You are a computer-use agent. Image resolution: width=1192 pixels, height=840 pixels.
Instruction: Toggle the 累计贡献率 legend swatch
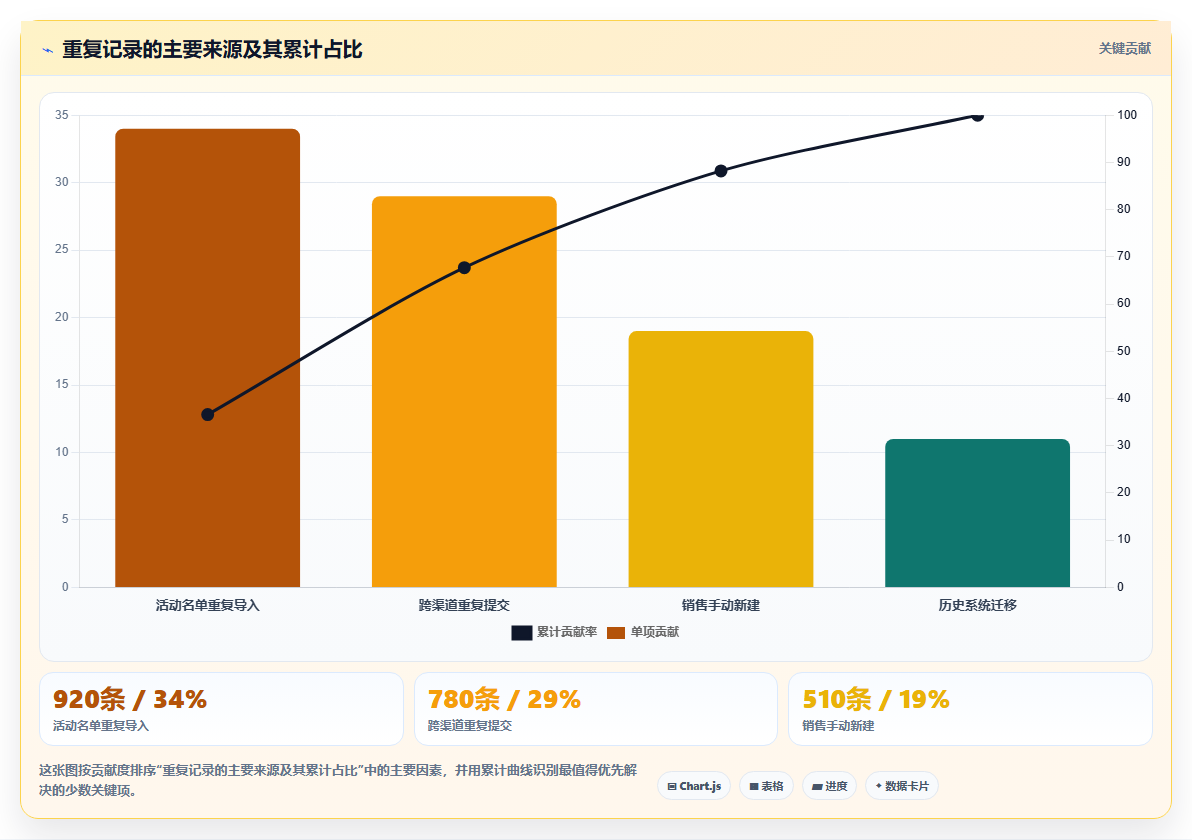click(x=522, y=632)
